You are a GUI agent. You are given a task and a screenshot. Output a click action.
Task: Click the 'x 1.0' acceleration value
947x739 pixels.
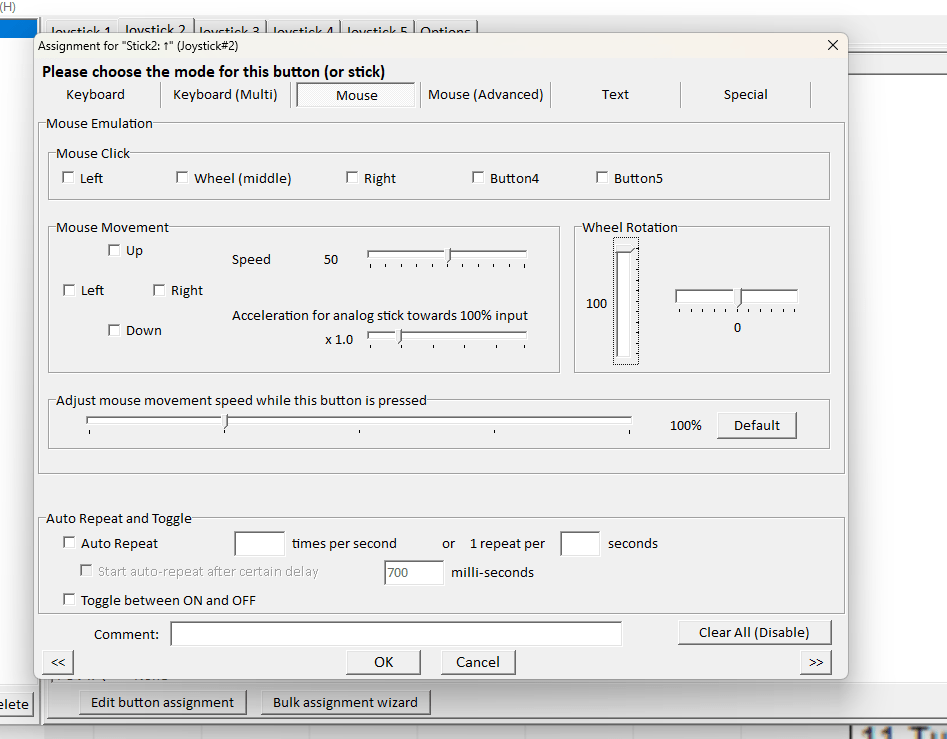(339, 340)
